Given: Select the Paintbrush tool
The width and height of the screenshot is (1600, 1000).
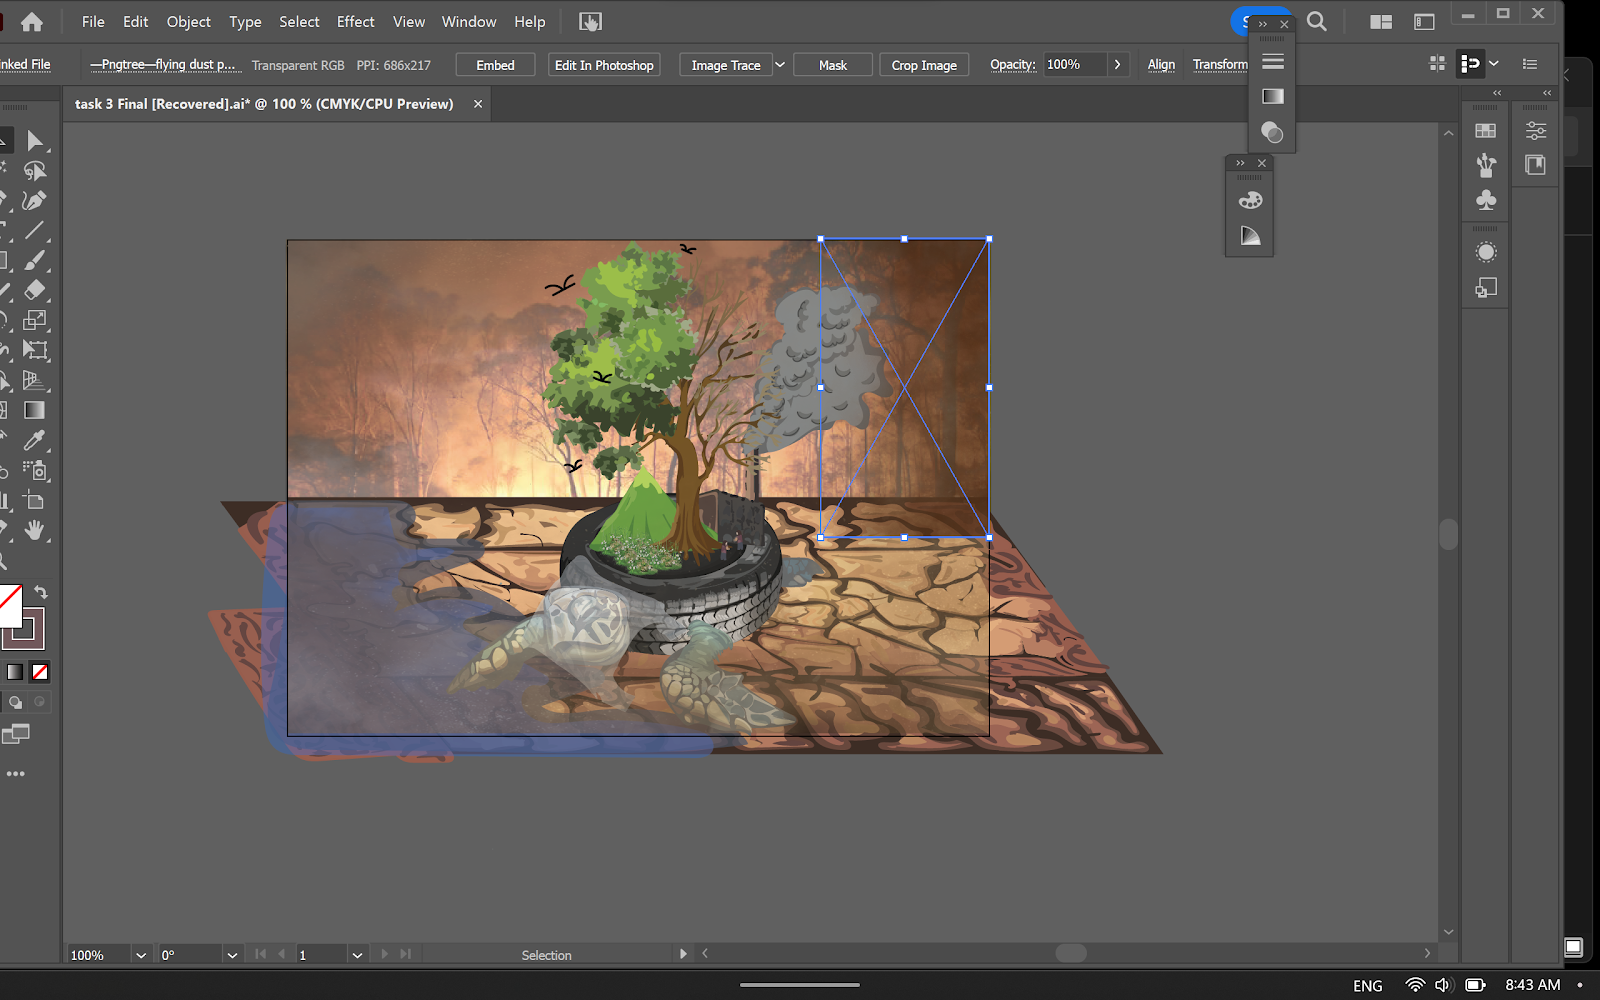Looking at the screenshot, I should tap(35, 261).
